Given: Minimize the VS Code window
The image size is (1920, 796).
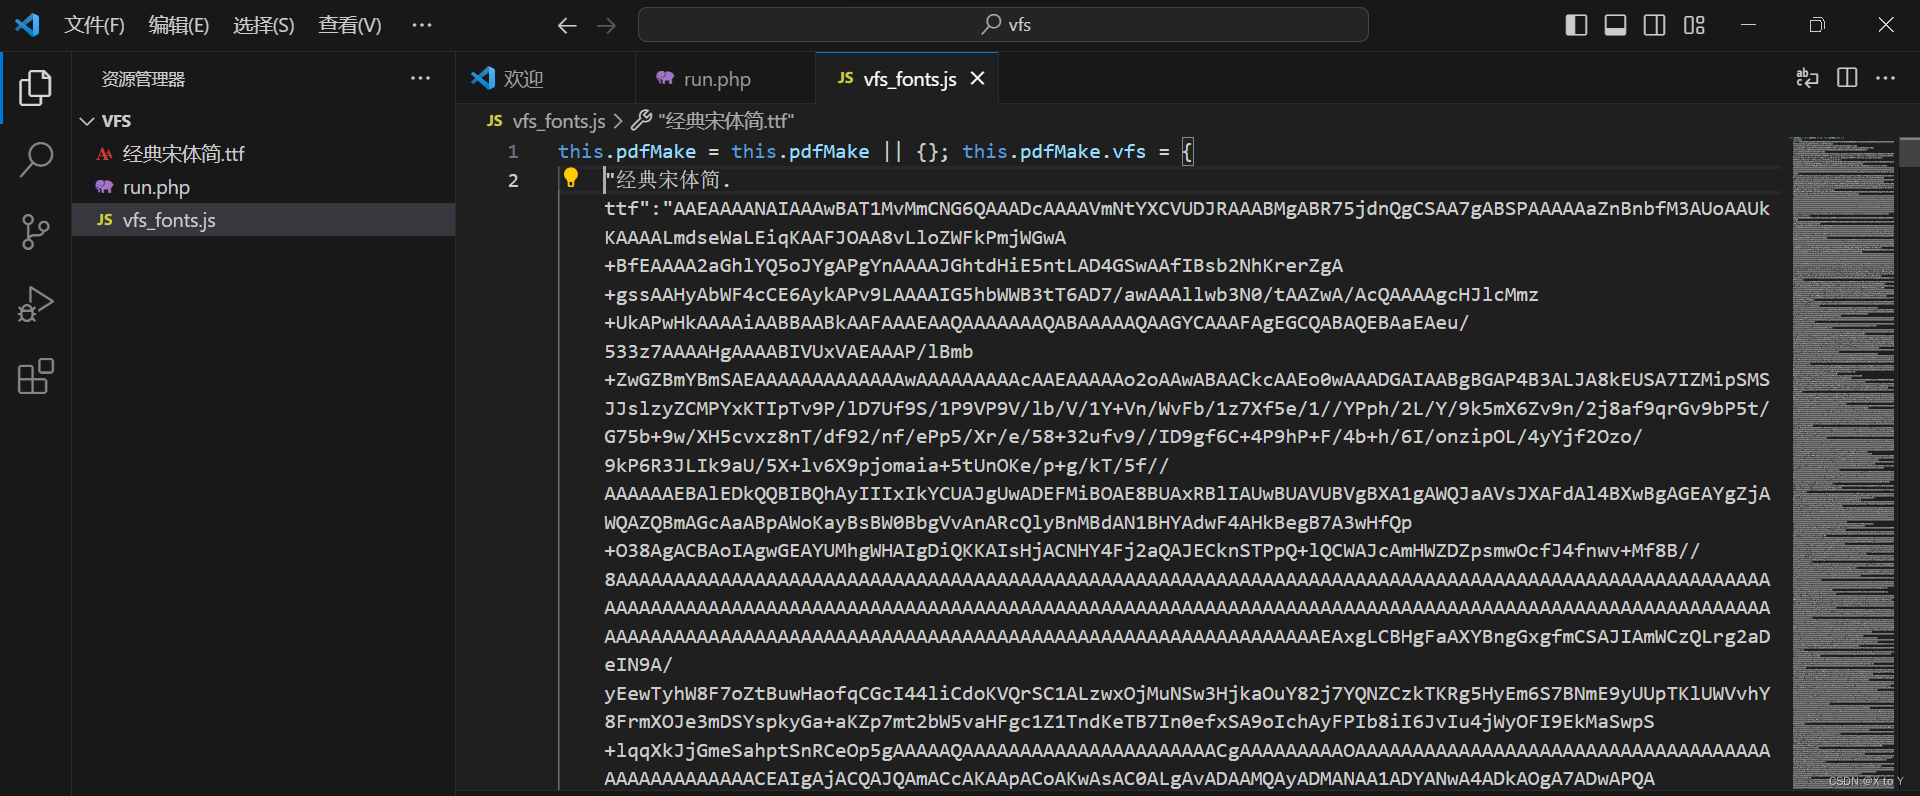Looking at the screenshot, I should (1748, 25).
